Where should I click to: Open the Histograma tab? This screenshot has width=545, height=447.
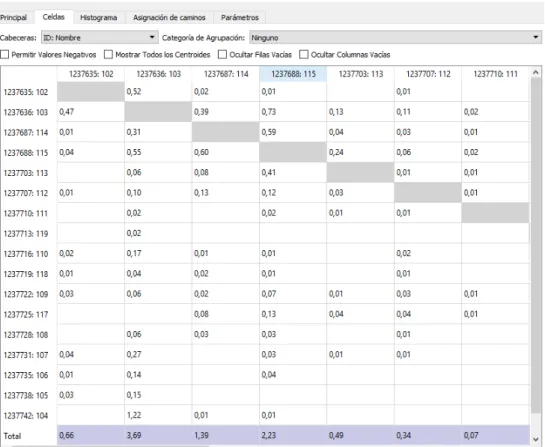[98, 17]
